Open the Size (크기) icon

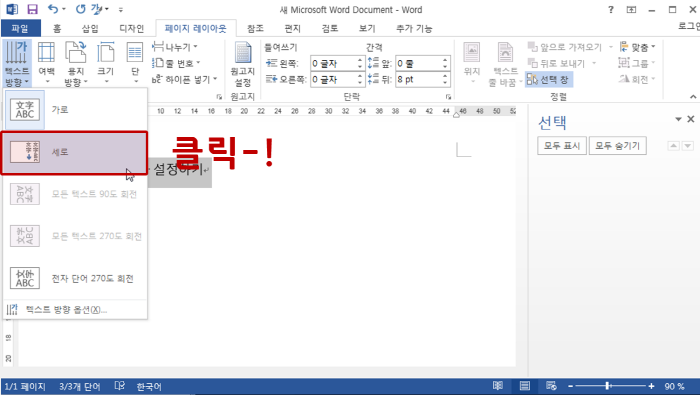pos(106,63)
